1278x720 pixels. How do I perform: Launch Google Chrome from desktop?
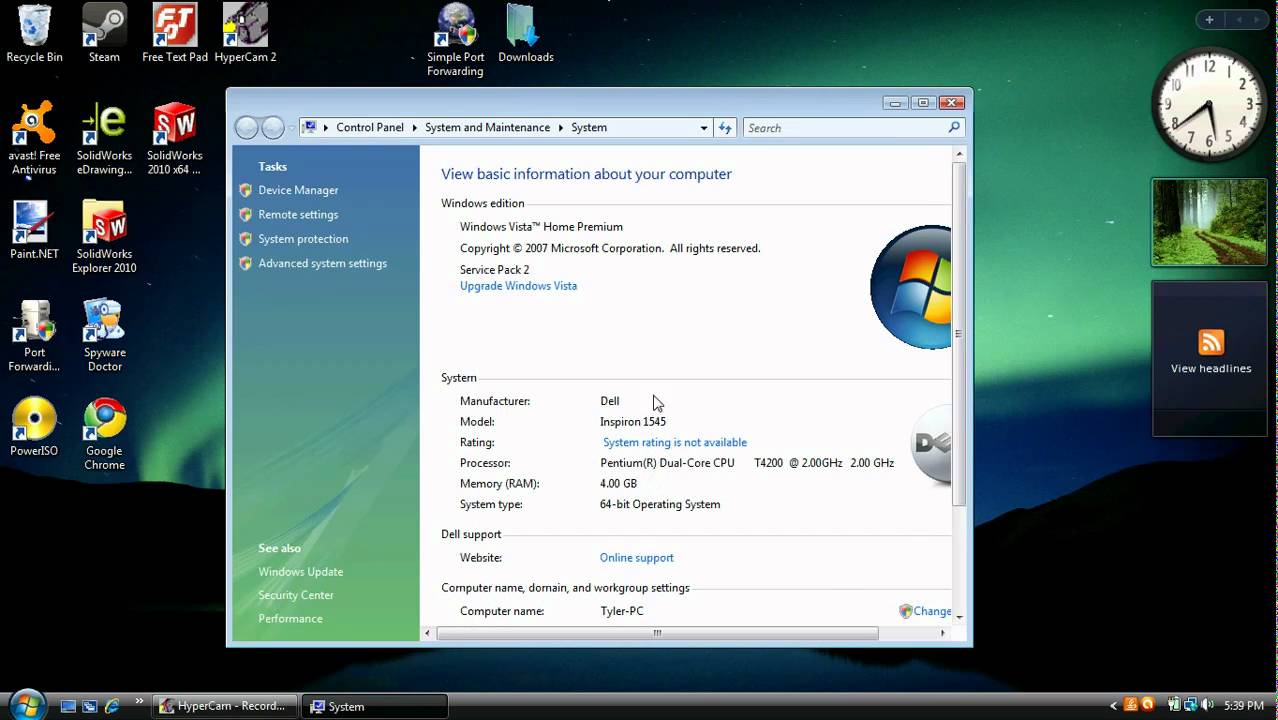(x=104, y=434)
